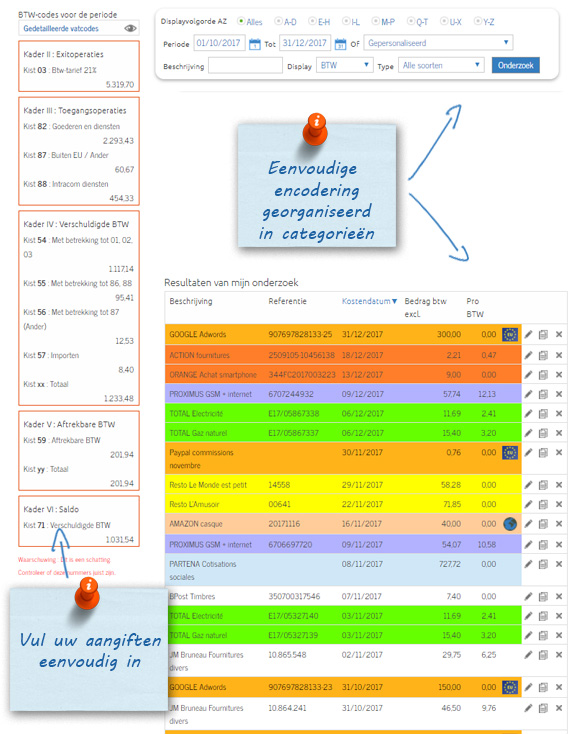The image size is (576, 734).
Task: Open calendar picker for end date 31/12/2017
Action: [x=340, y=44]
